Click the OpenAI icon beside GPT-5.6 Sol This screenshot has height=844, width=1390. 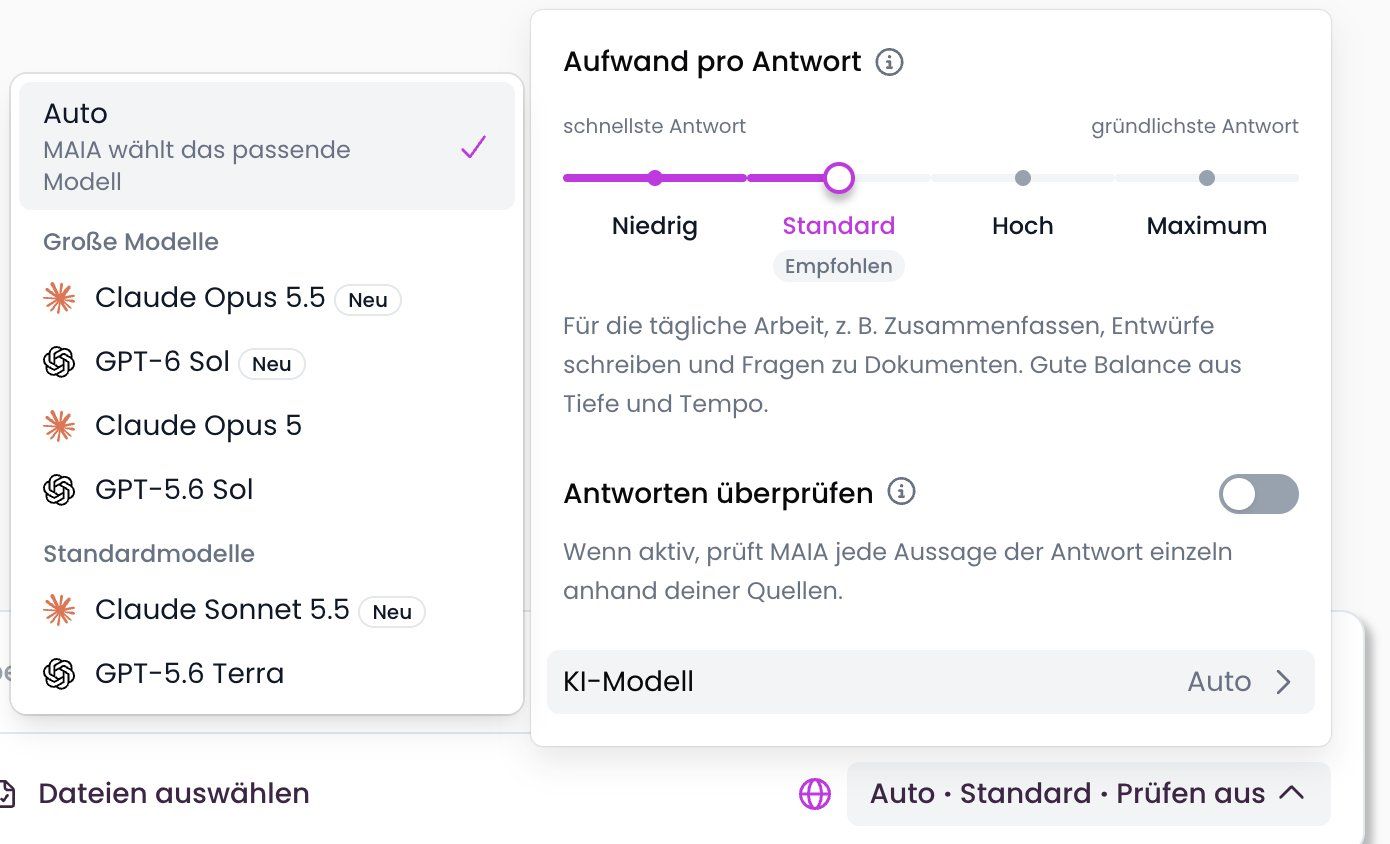point(60,490)
